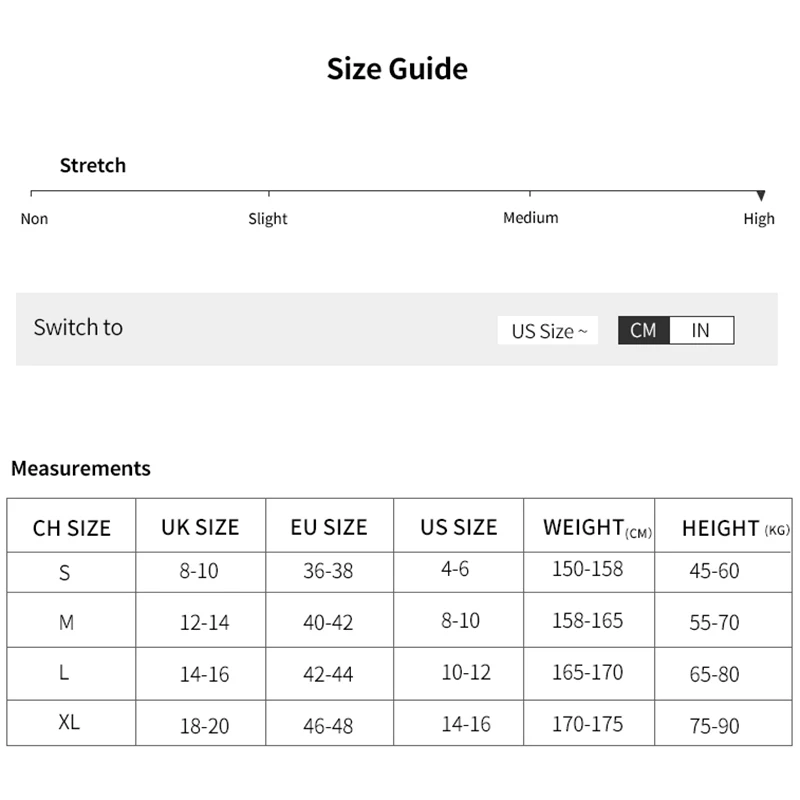This screenshot has width=800, height=800.
Task: Click the Non stretch level label
Action: point(34,218)
